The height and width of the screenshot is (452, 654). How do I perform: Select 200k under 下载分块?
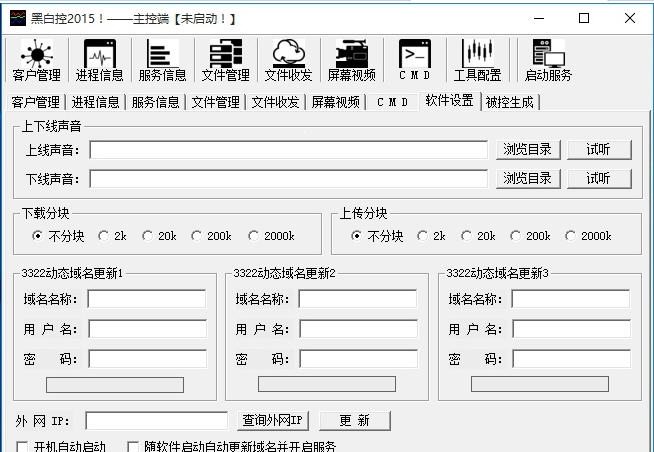pyautogui.click(x=211, y=236)
